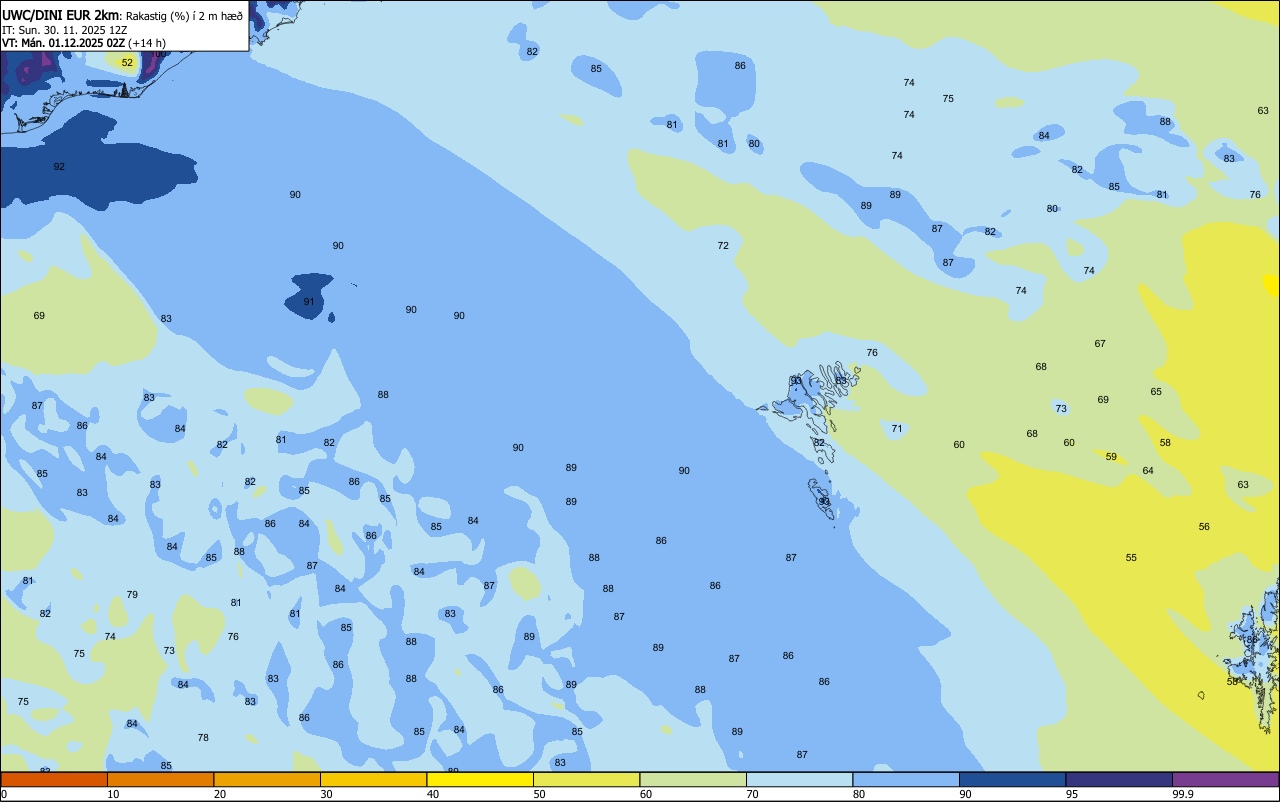Click the humidity value 64 on the map

1148,470
